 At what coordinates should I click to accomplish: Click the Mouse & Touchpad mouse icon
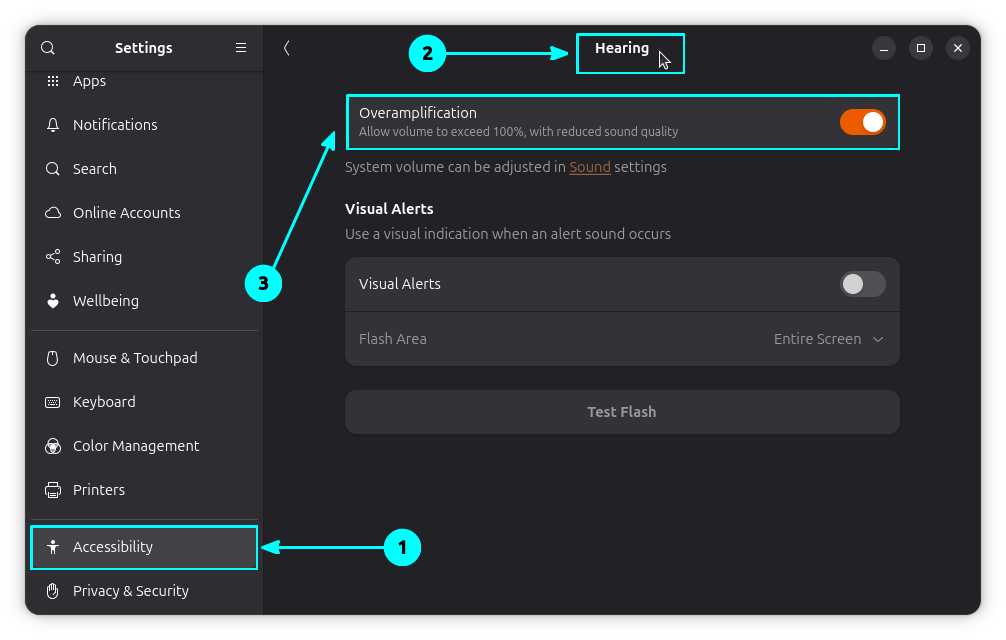coord(53,358)
